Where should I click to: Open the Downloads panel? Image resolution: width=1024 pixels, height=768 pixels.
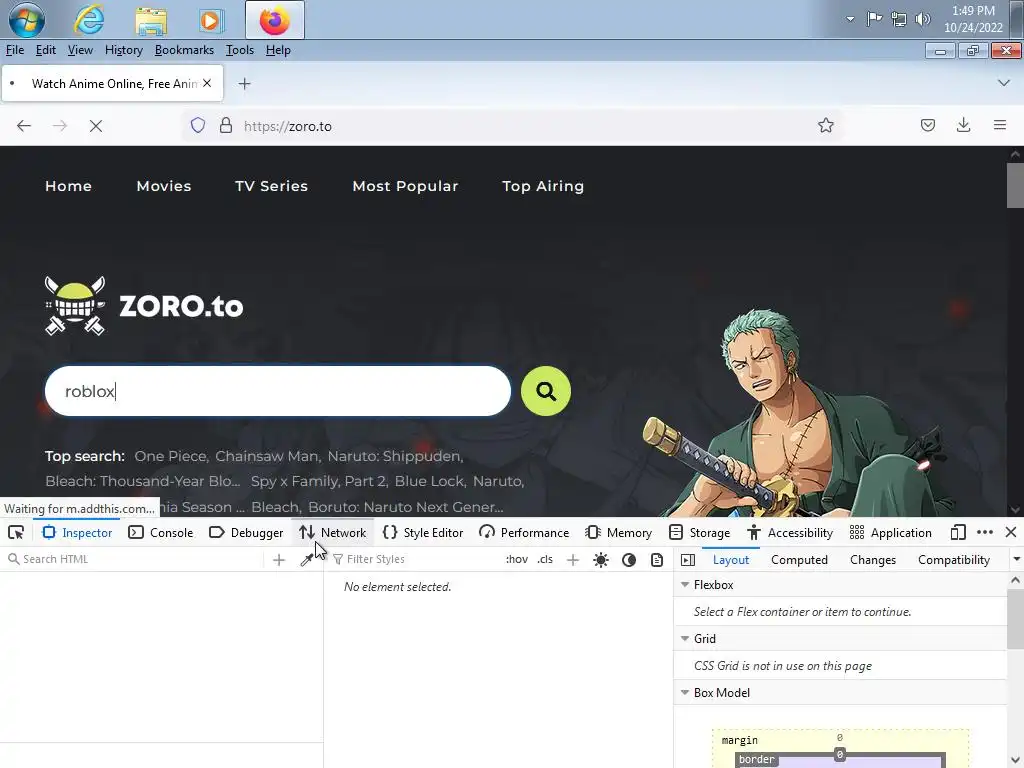[x=963, y=125]
